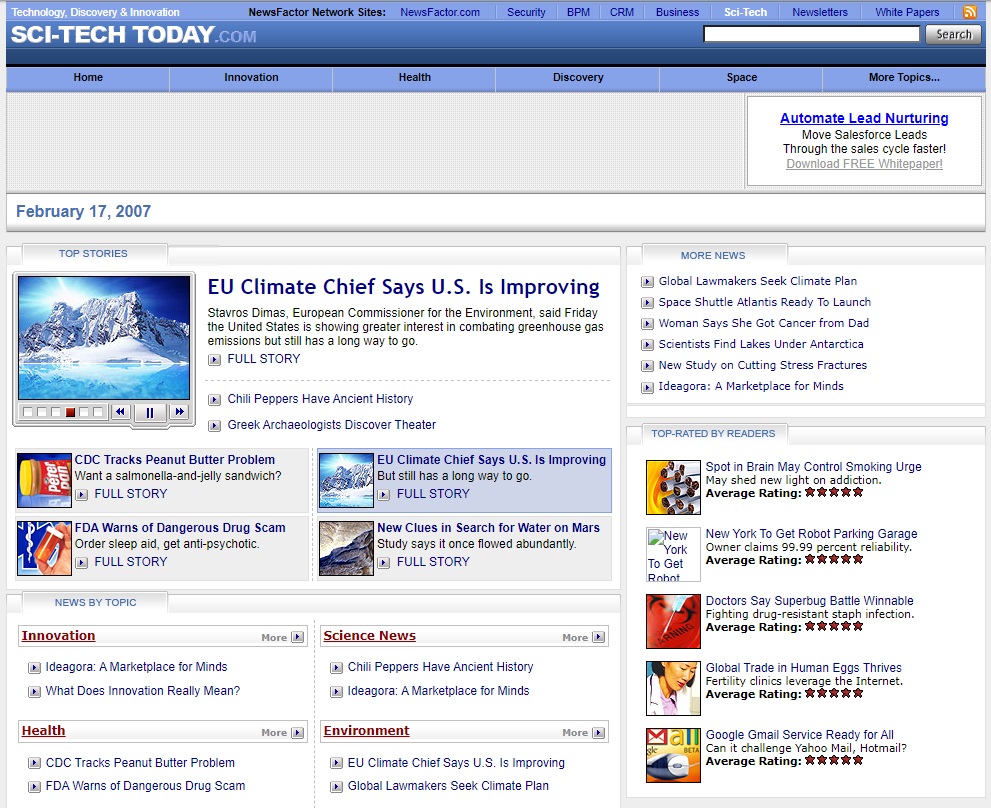Open the cigarettes thumbnail for smoking story
Viewport: 991px width, 808px height.
point(673,487)
